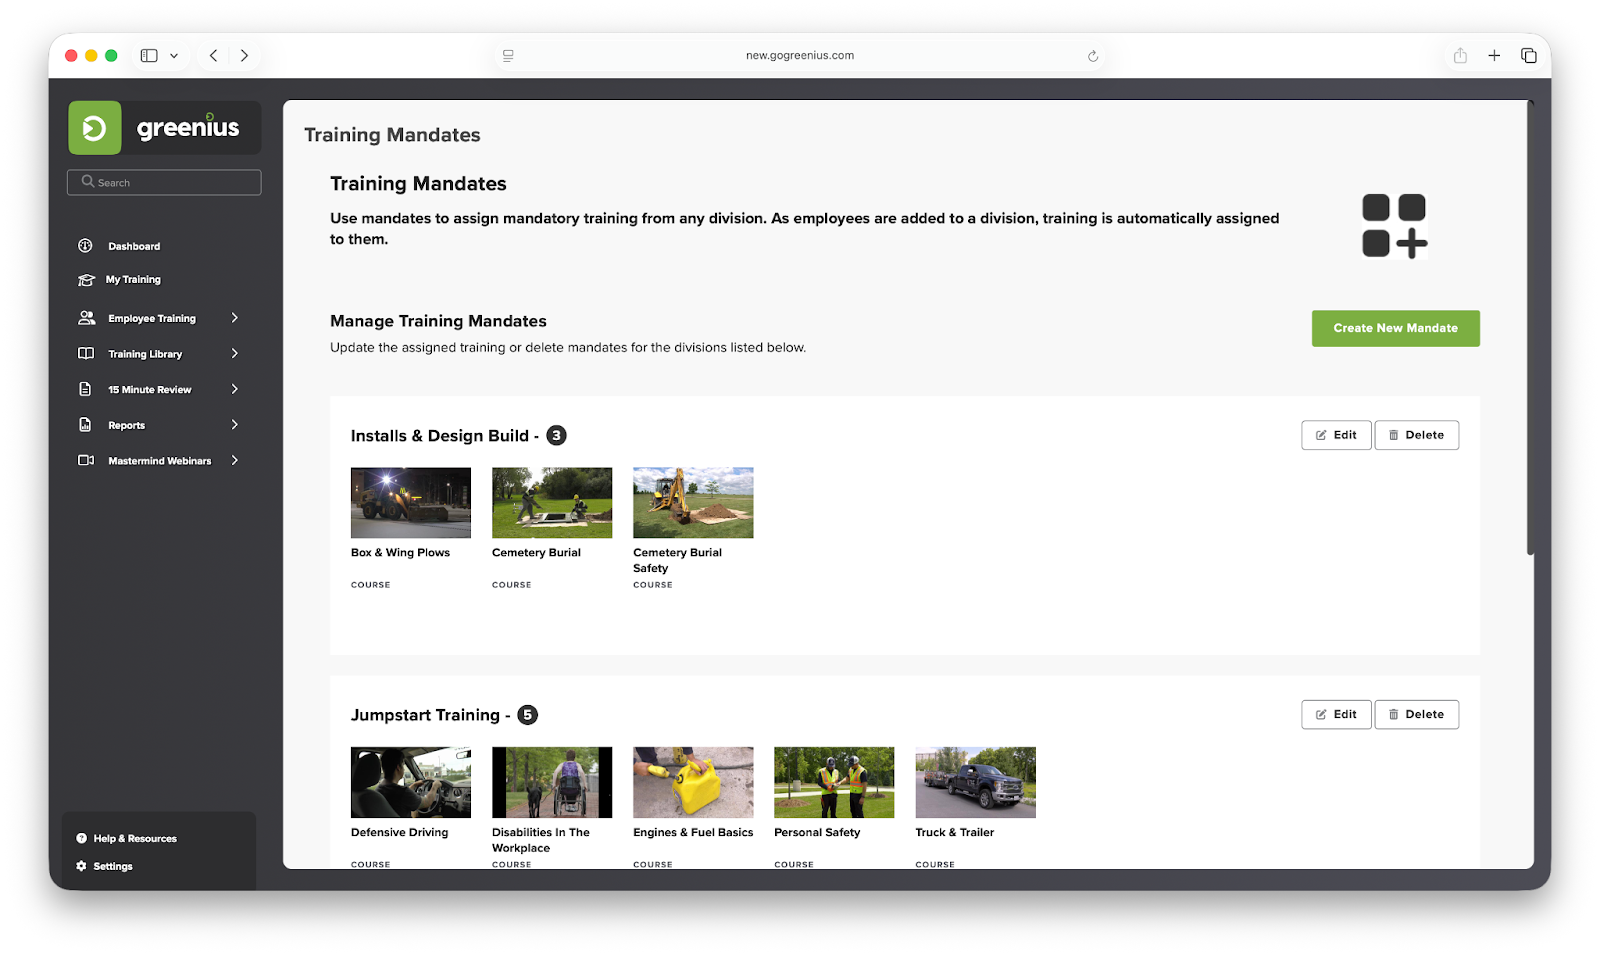The width and height of the screenshot is (1600, 955).
Task: Open the Dashboard menu item
Action: click(x=134, y=246)
